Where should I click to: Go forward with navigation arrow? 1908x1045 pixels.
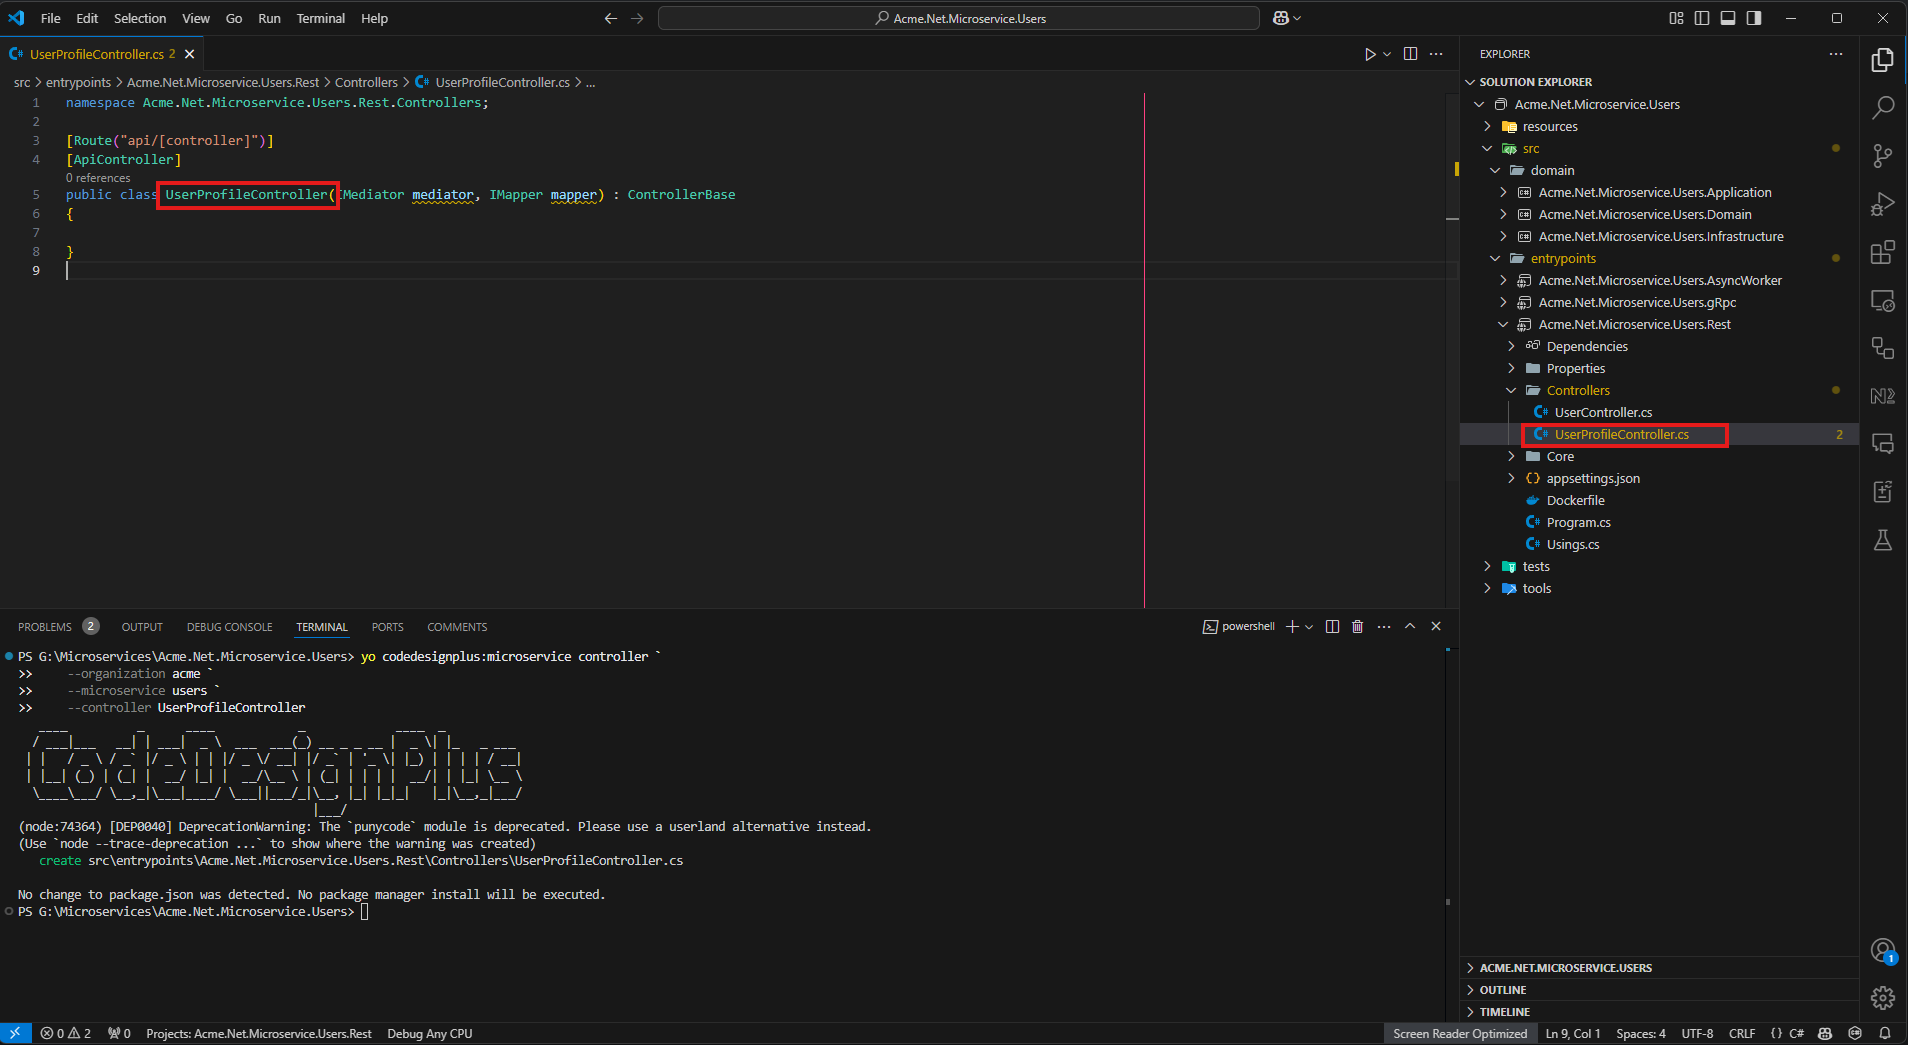(637, 18)
